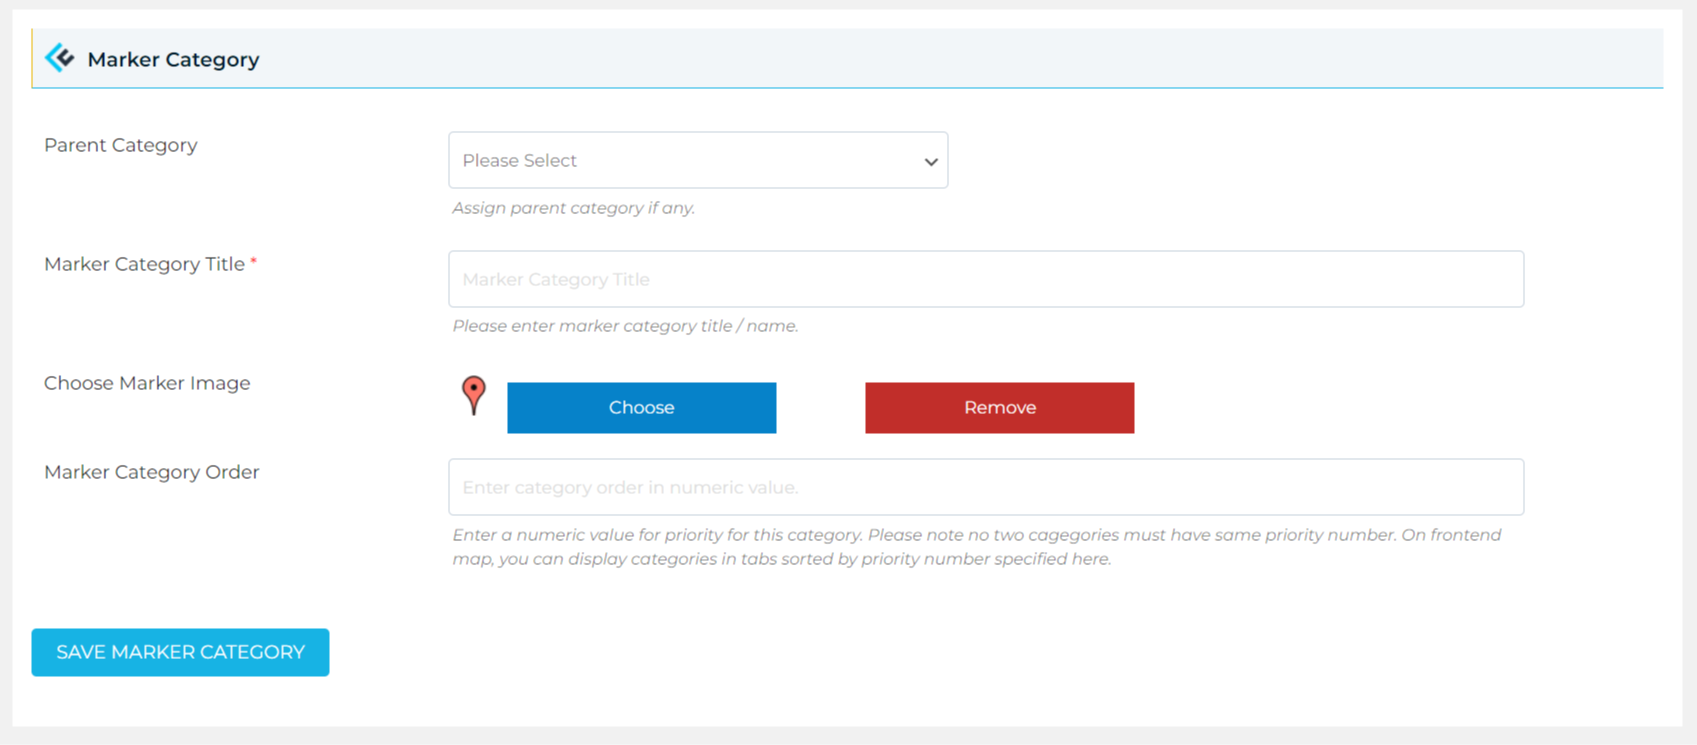This screenshot has width=1697, height=745.
Task: Click the blue Choose button
Action: tap(641, 408)
